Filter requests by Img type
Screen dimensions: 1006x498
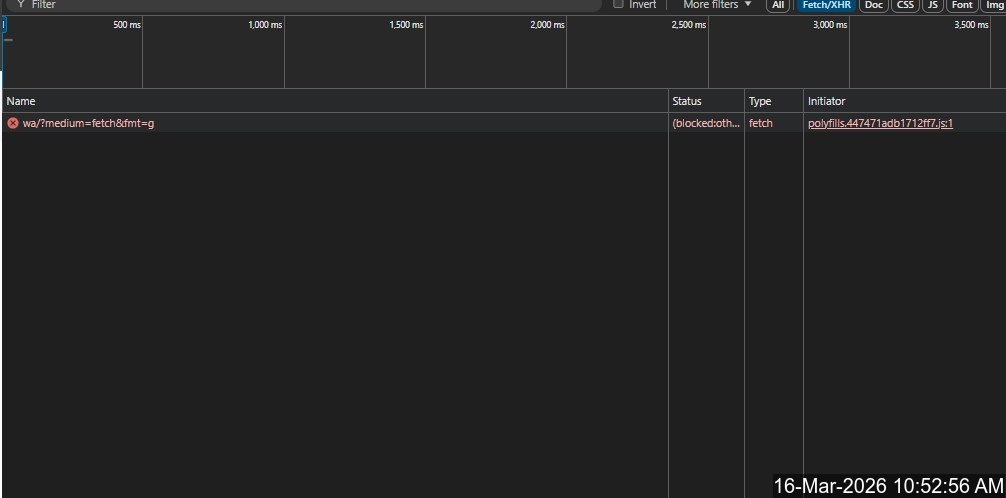[x=994, y=5]
